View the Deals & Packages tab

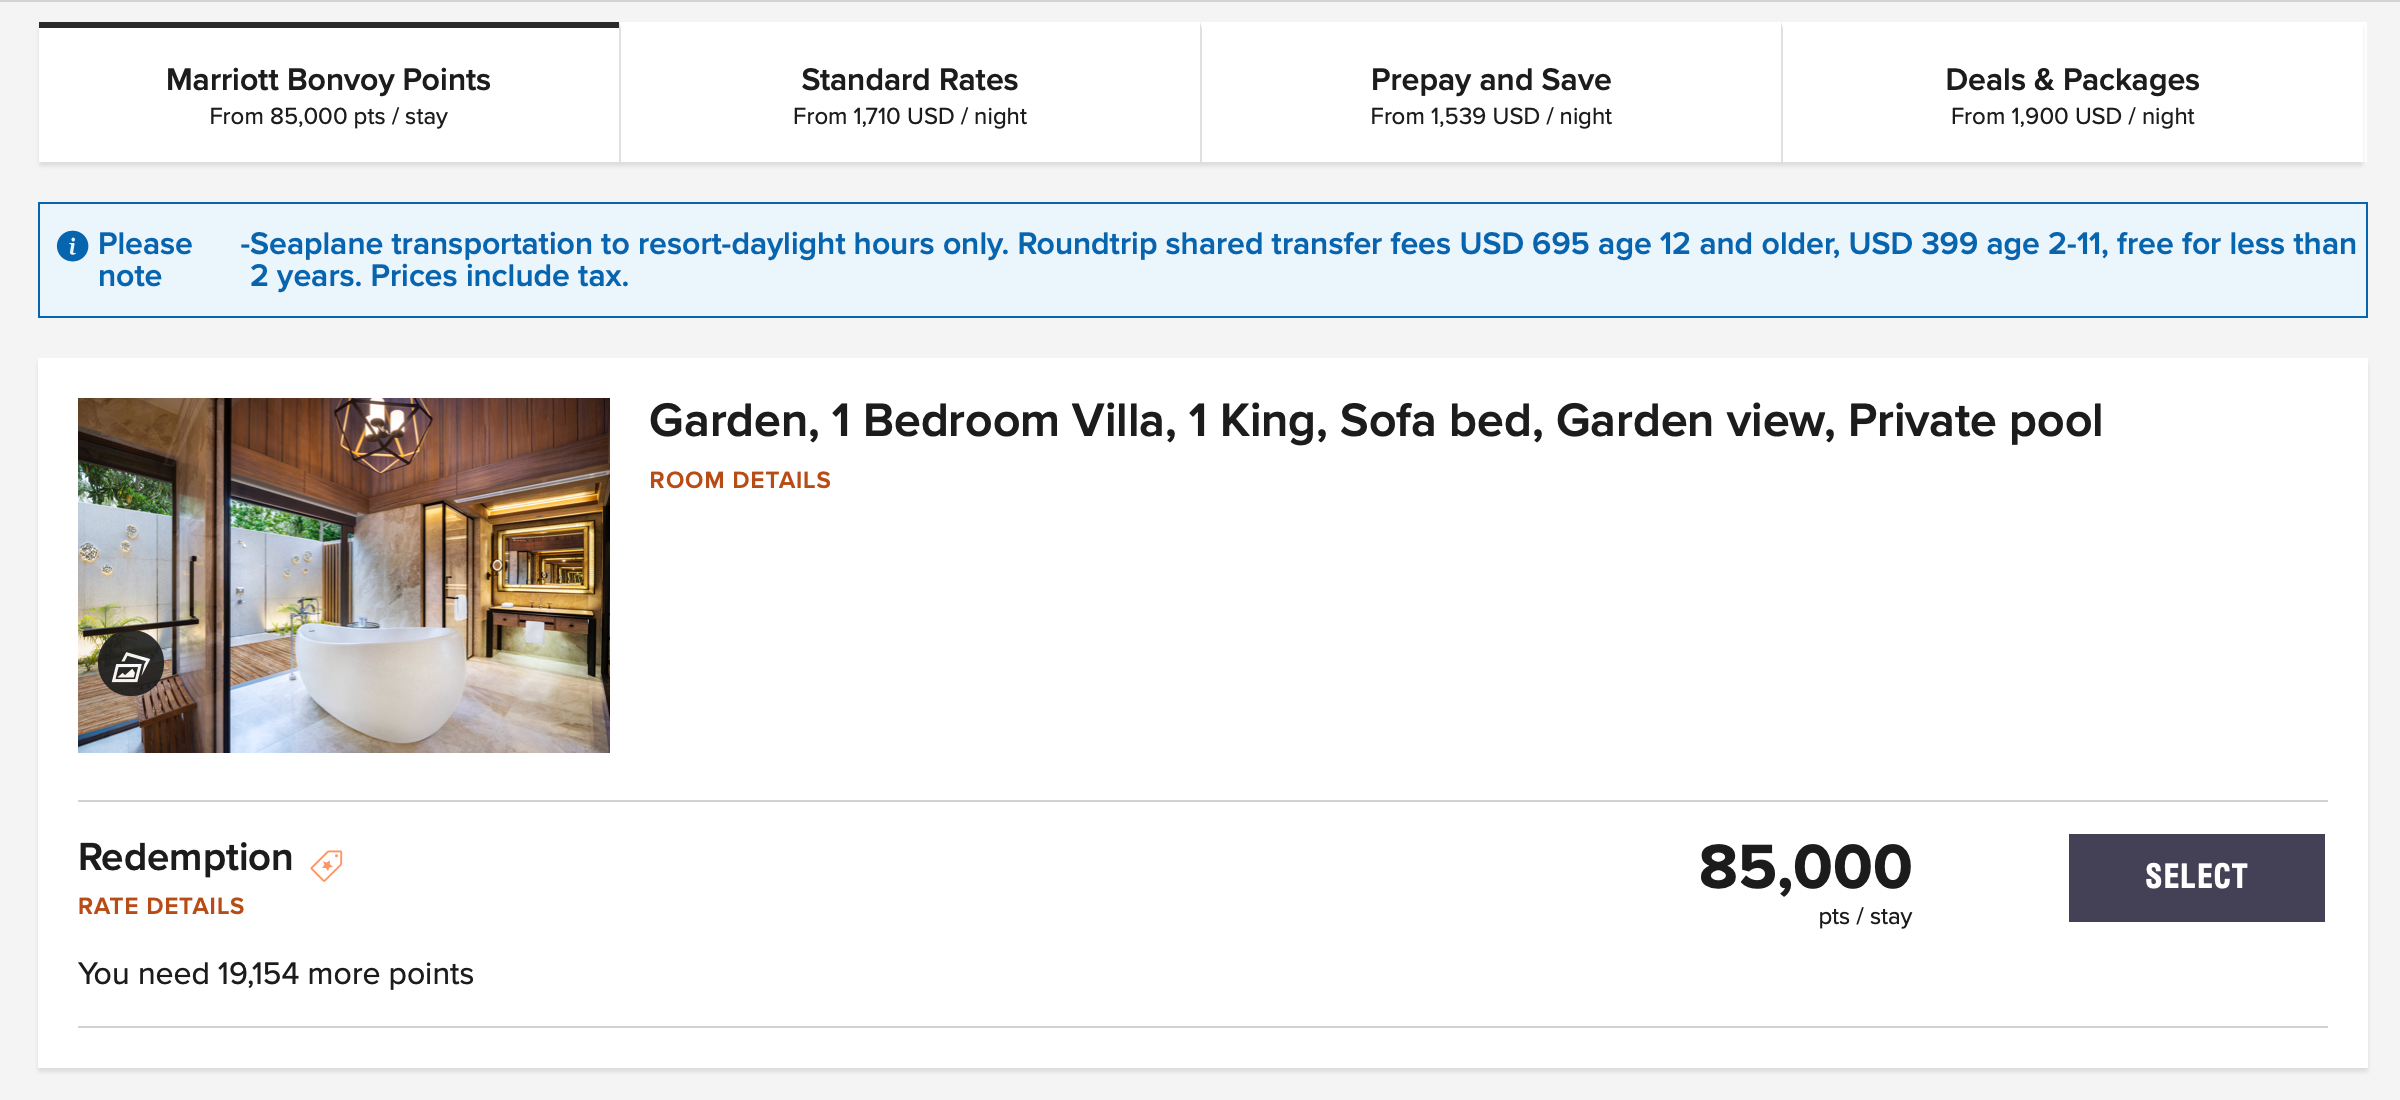click(2072, 94)
